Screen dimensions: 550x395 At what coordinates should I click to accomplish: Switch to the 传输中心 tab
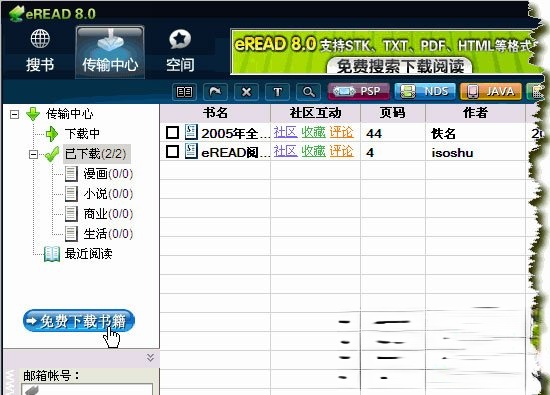pos(110,52)
